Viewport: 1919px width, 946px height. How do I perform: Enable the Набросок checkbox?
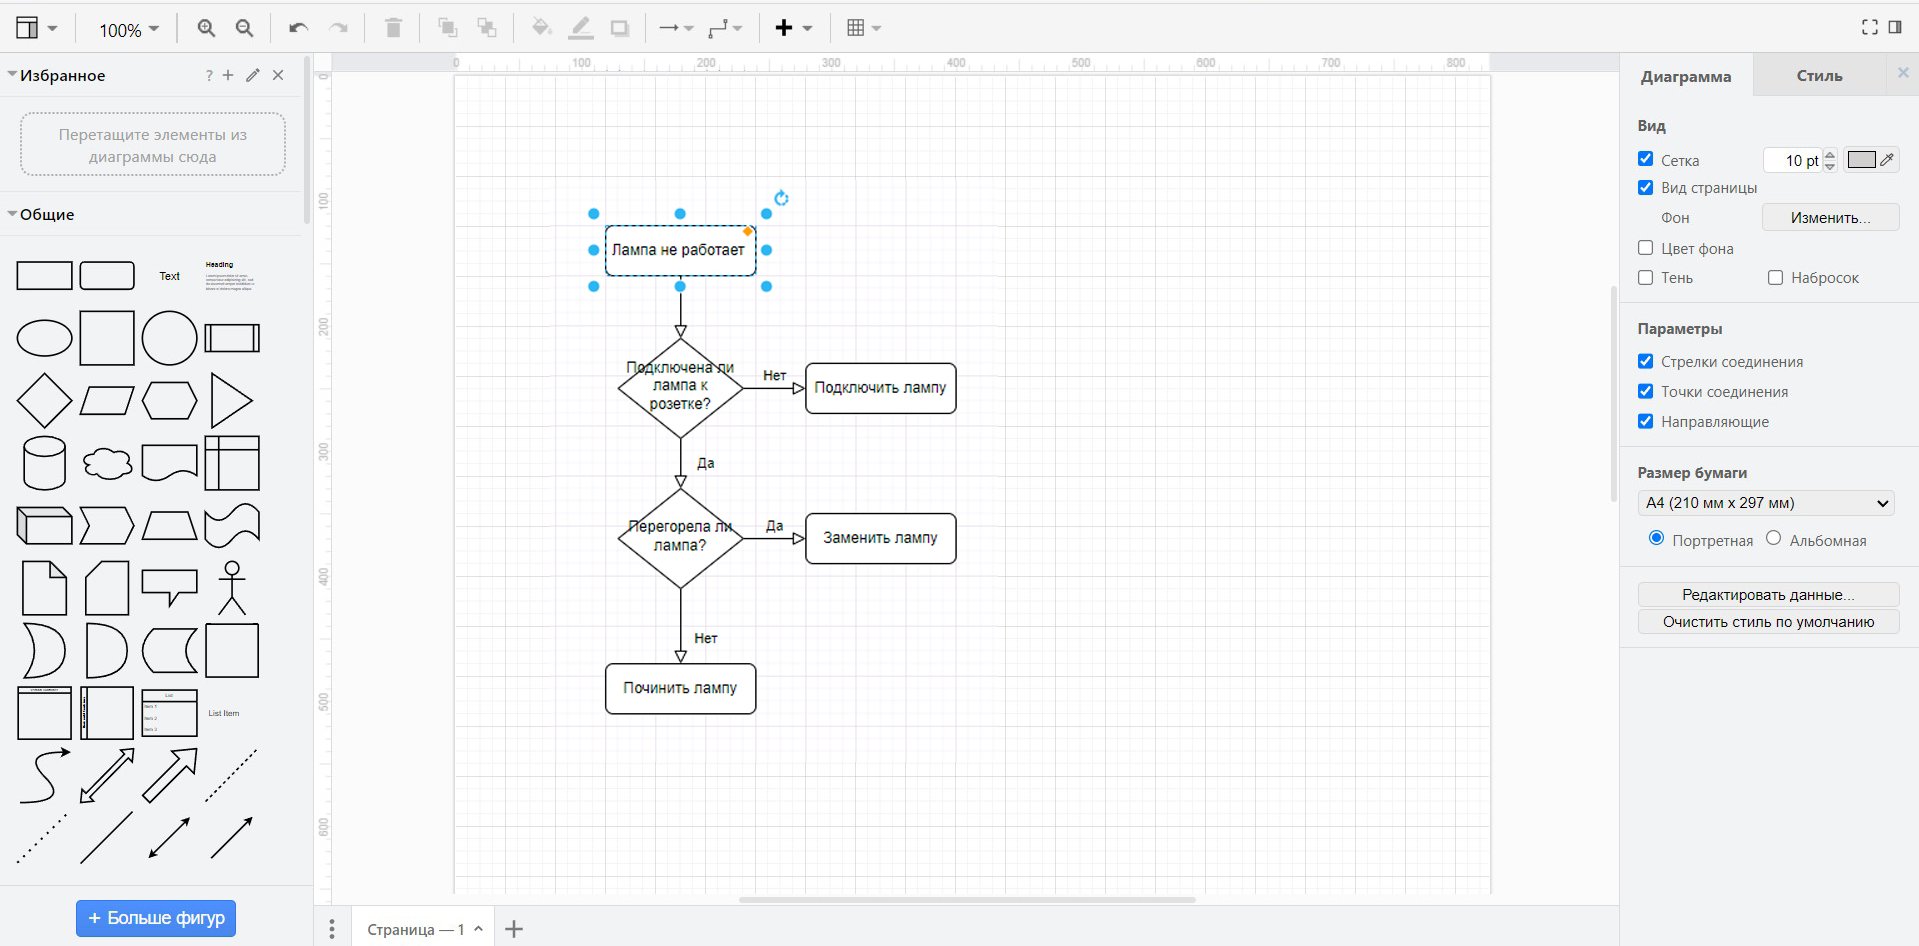click(x=1775, y=277)
